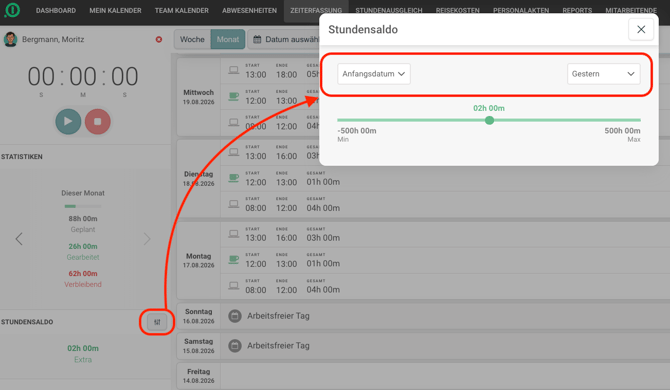Move the Stundensaldo slider handle
670x390 pixels.
[x=489, y=120]
